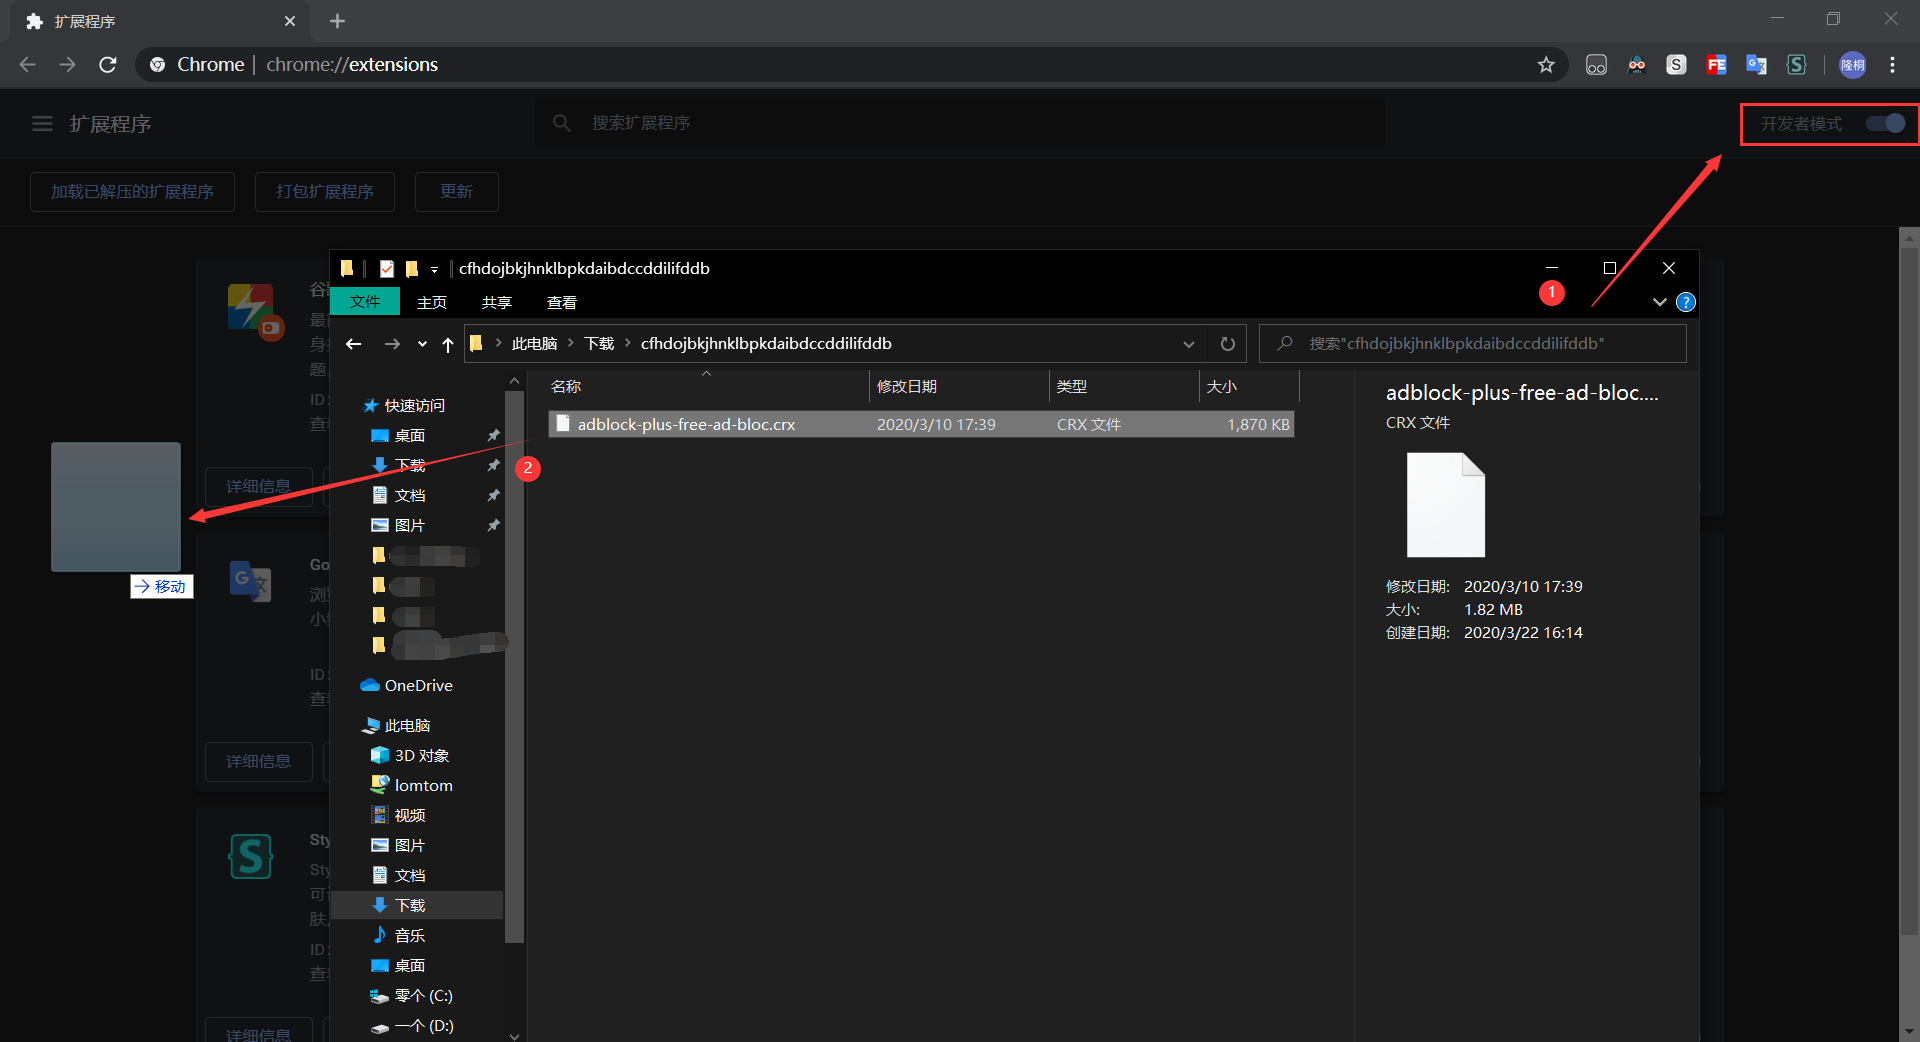Sort files by Date modified column

point(958,386)
